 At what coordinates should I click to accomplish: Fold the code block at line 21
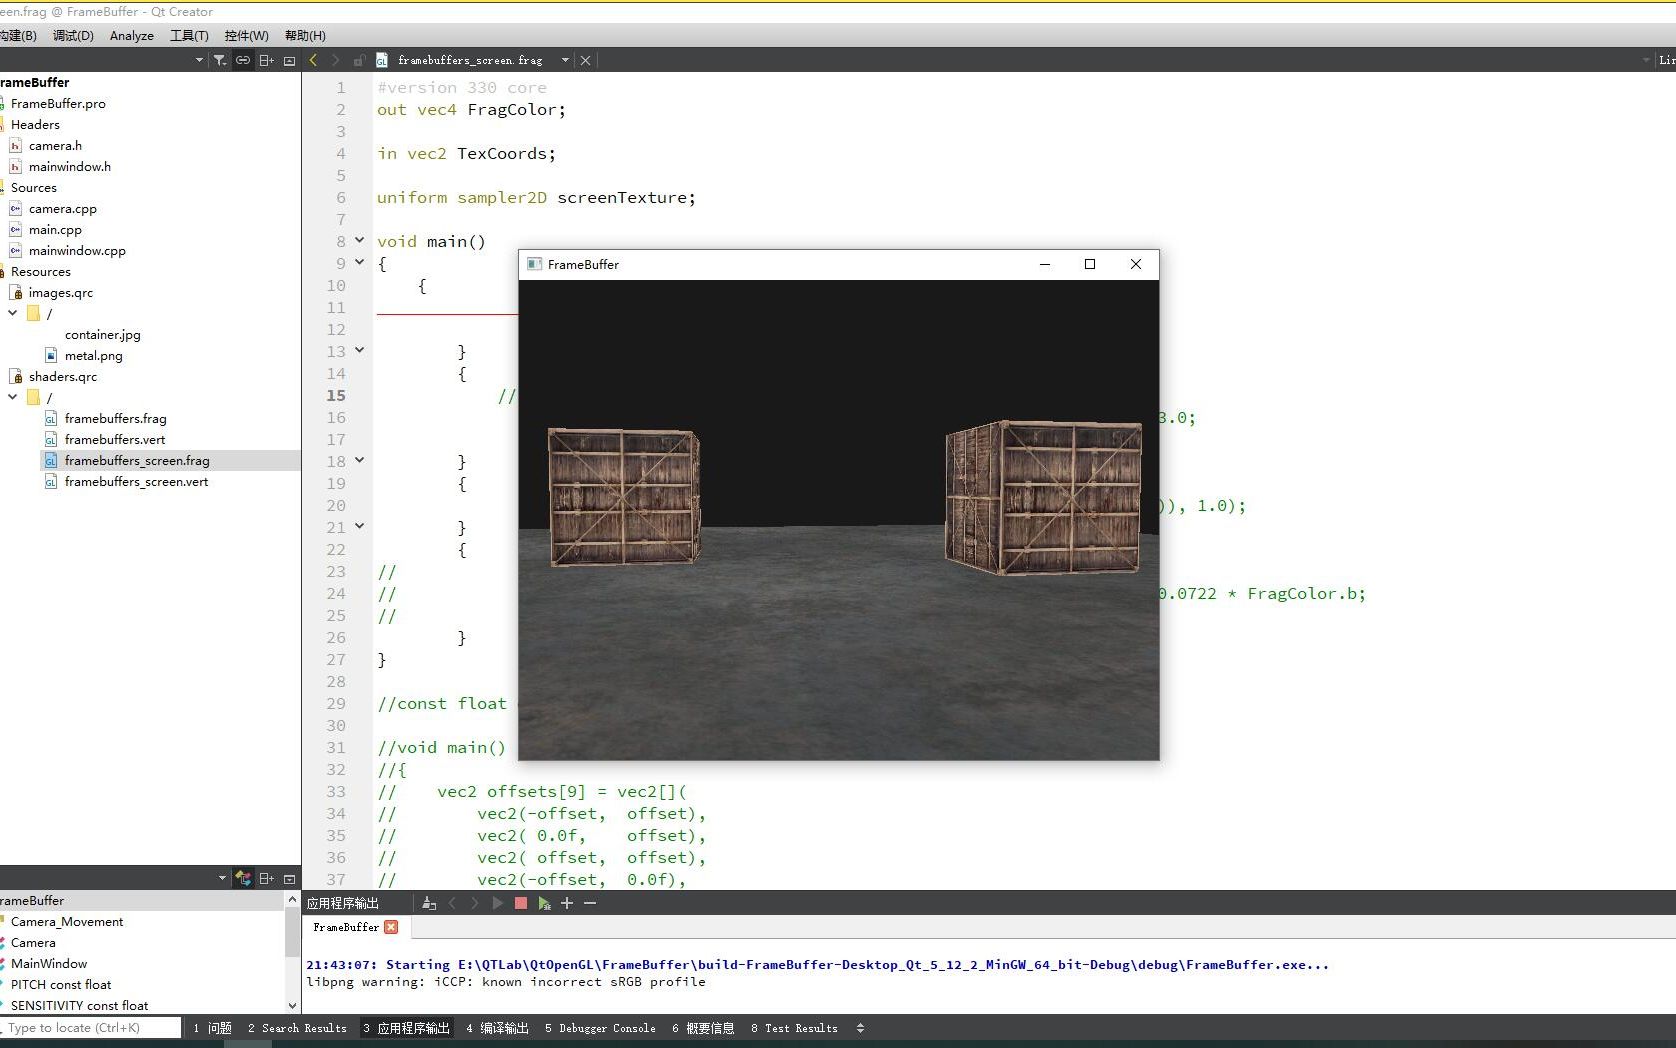point(360,526)
